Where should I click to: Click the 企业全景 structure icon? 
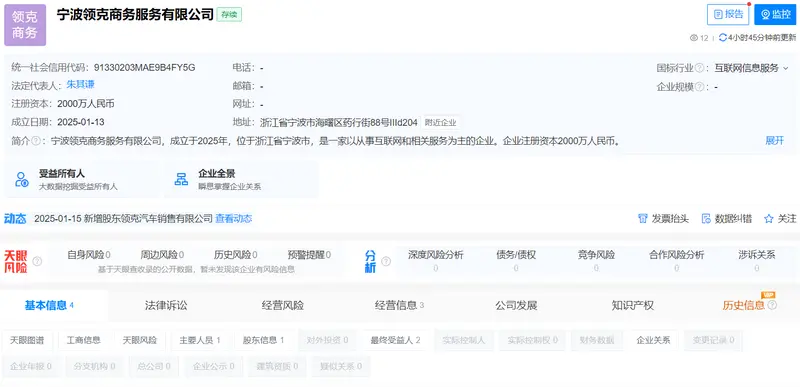181,179
